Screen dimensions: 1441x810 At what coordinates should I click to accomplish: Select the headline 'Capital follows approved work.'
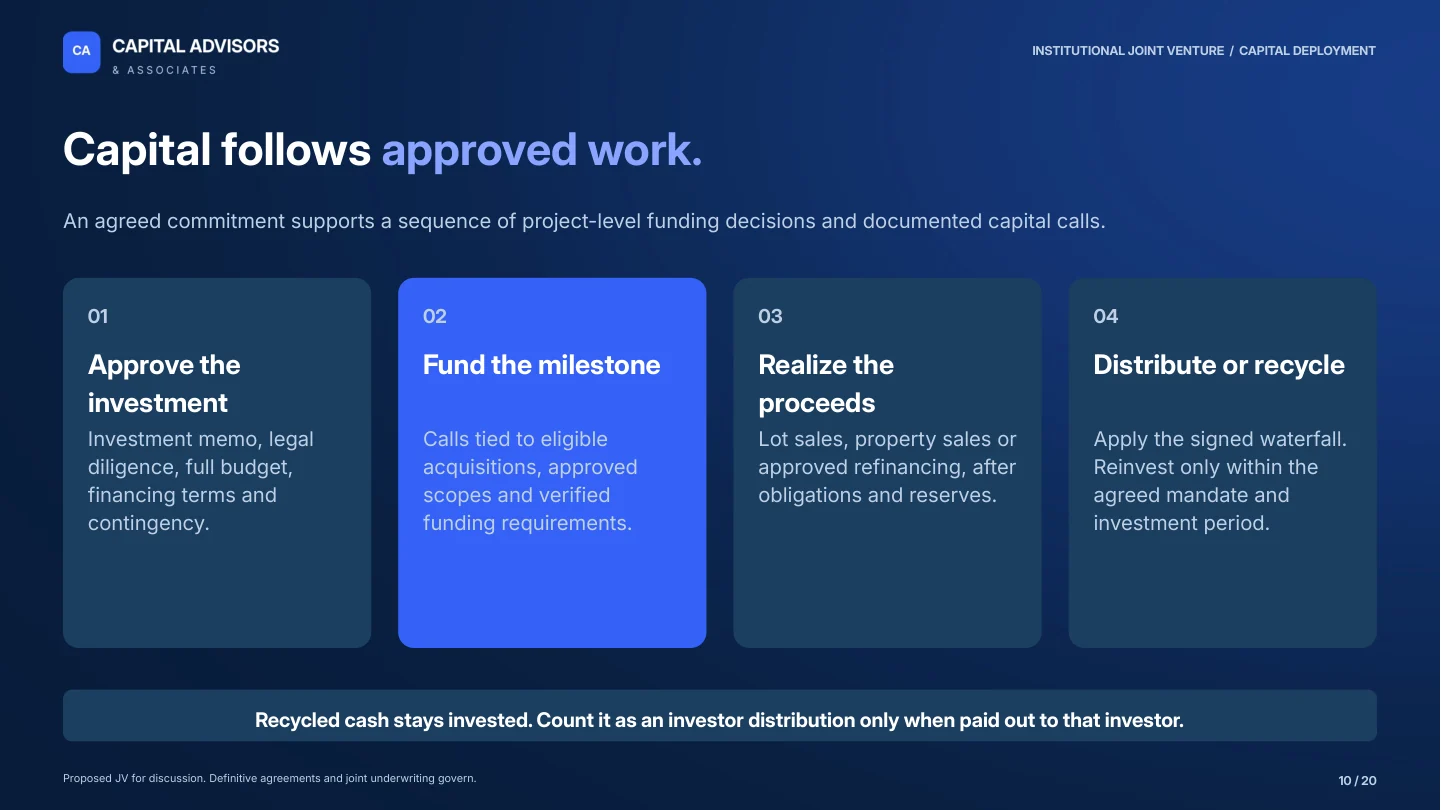click(x=383, y=150)
